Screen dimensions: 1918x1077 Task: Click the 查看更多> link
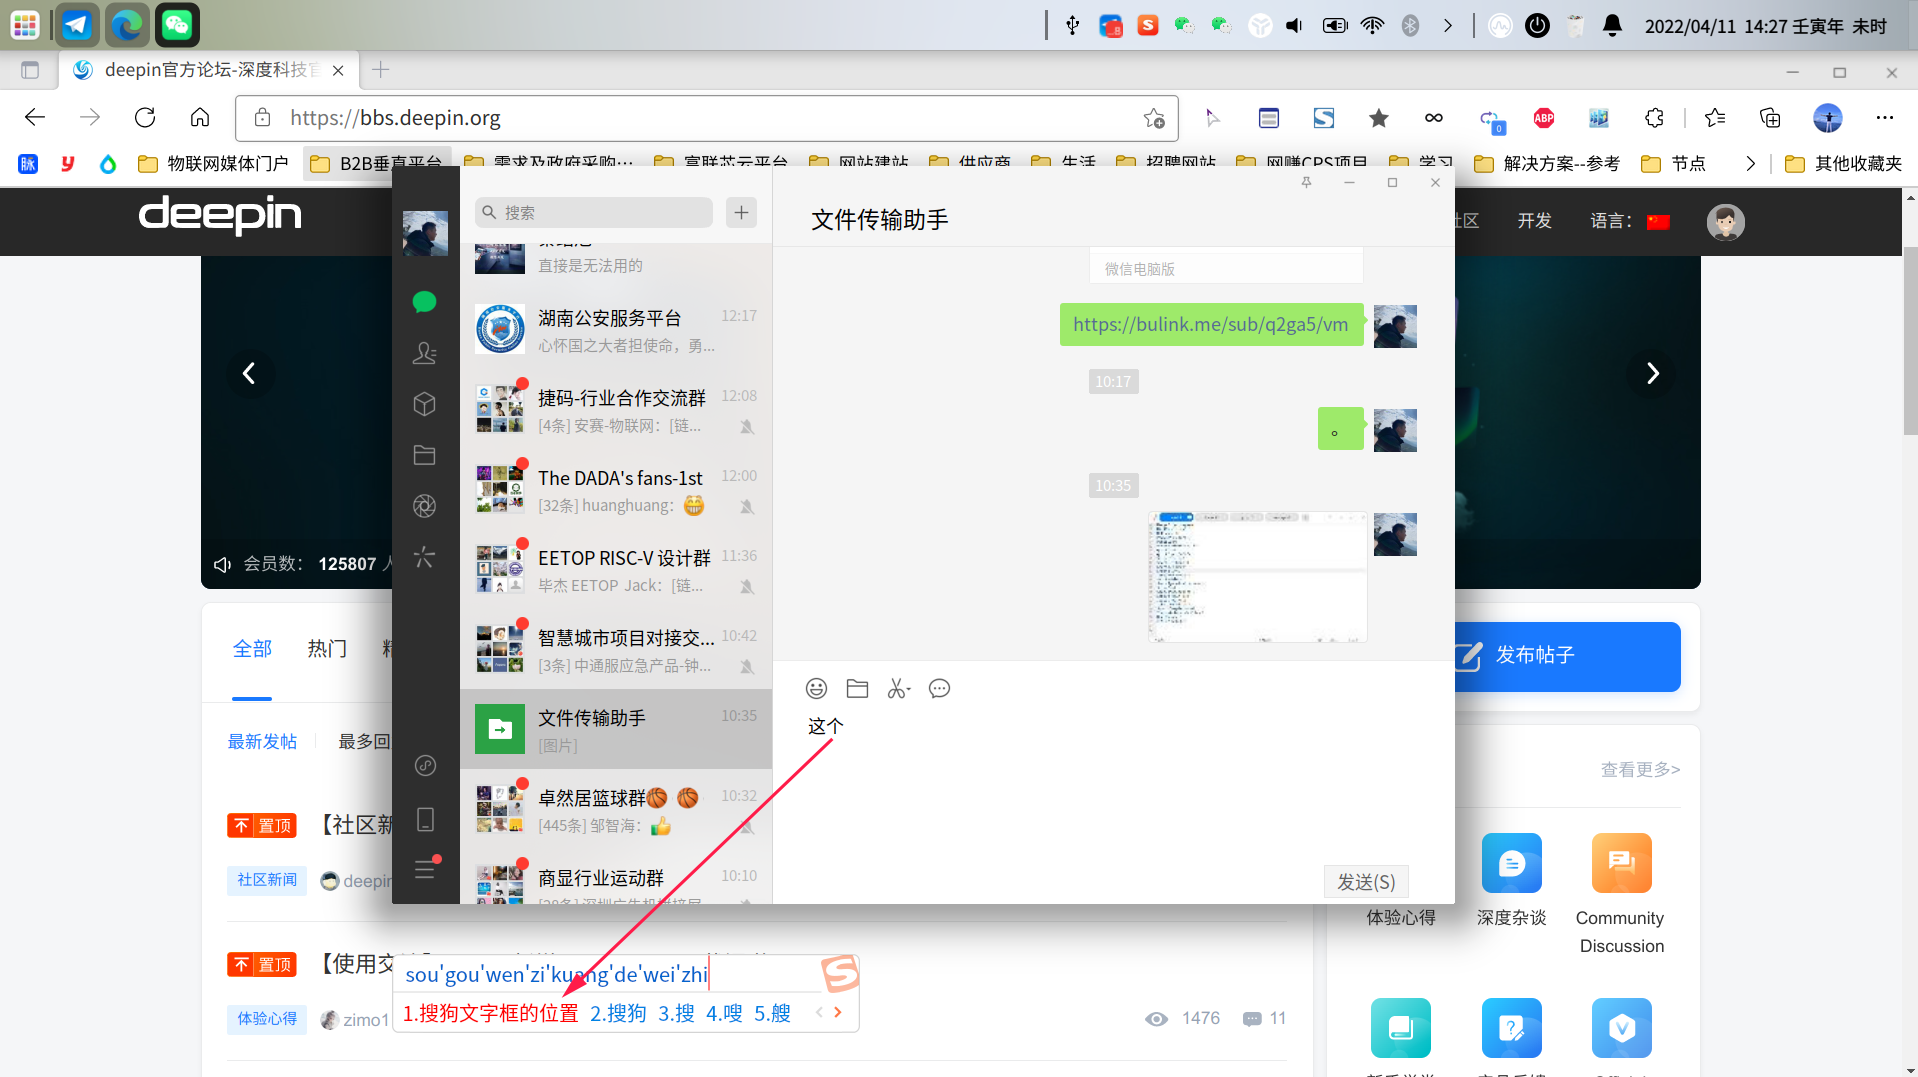click(1640, 769)
